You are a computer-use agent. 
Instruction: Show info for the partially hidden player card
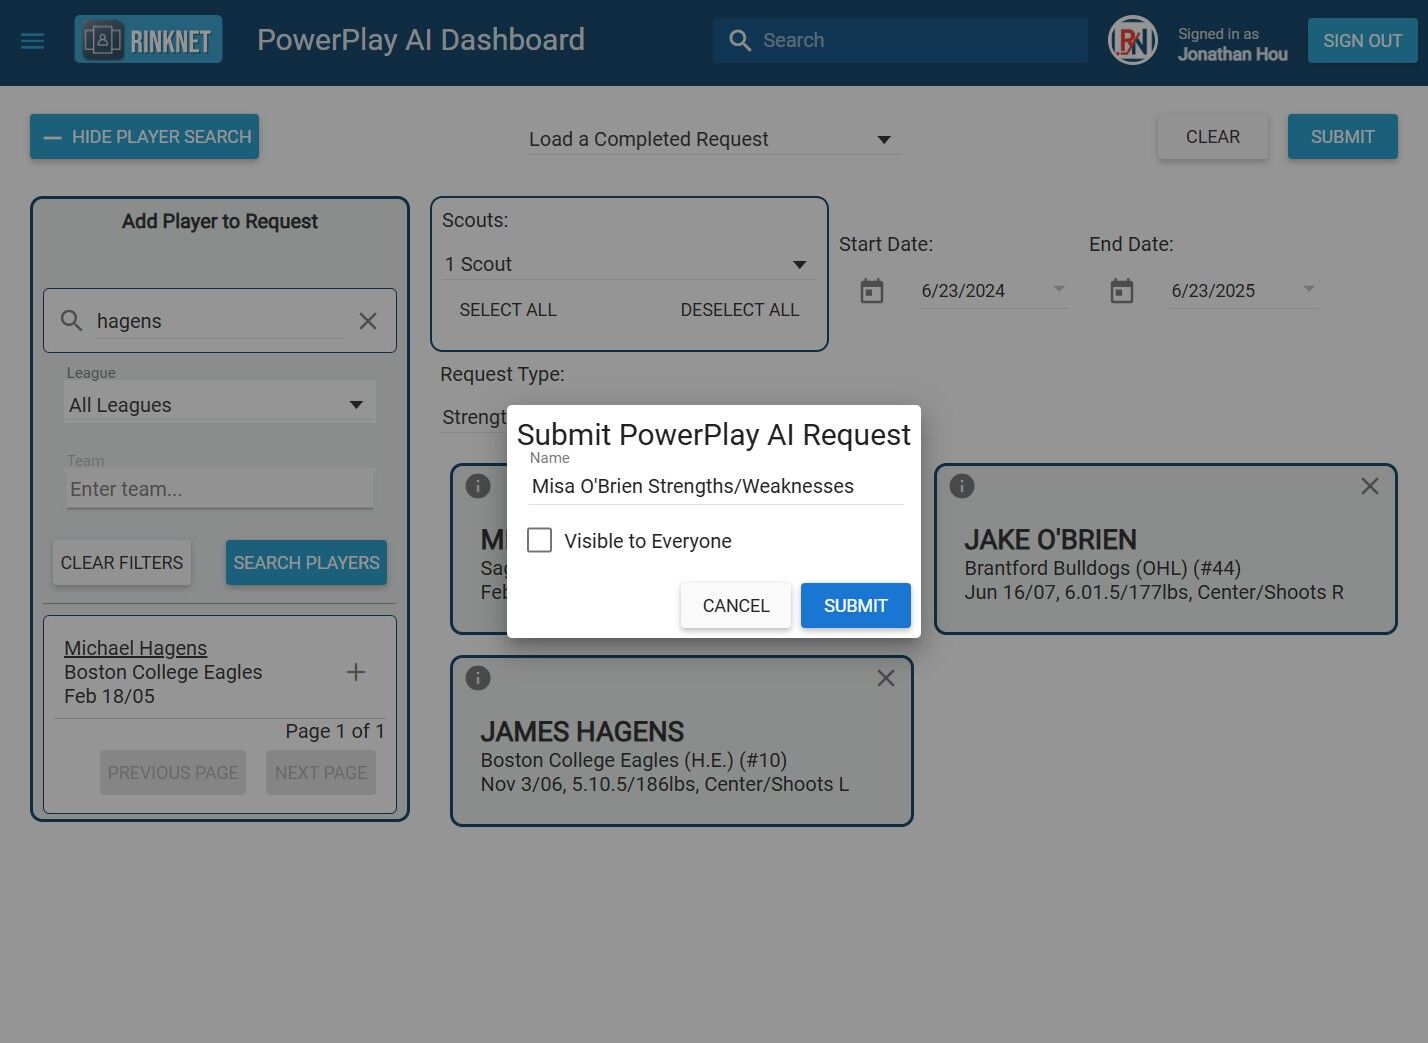point(478,486)
